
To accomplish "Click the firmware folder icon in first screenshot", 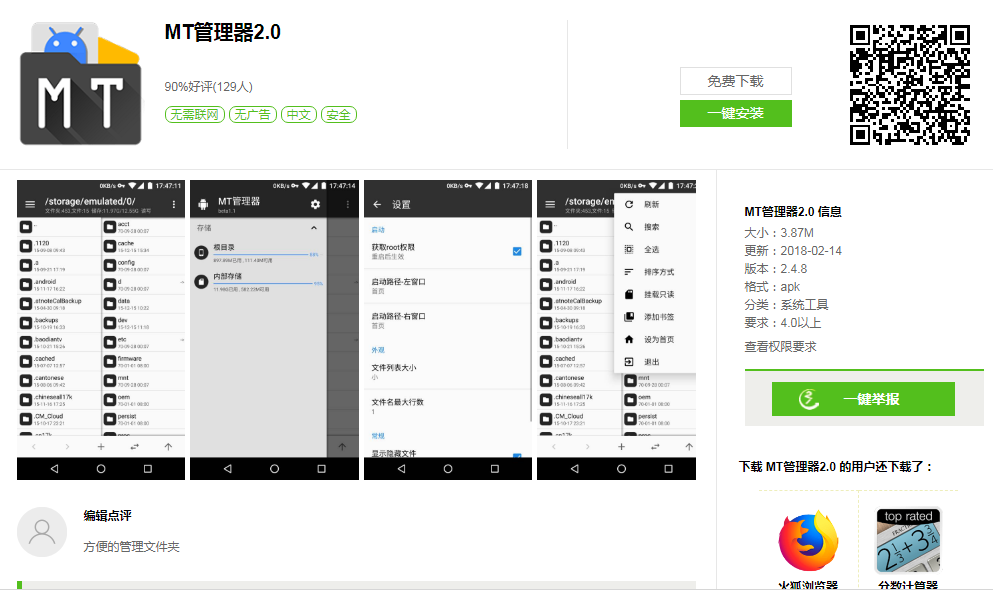I will (x=110, y=361).
